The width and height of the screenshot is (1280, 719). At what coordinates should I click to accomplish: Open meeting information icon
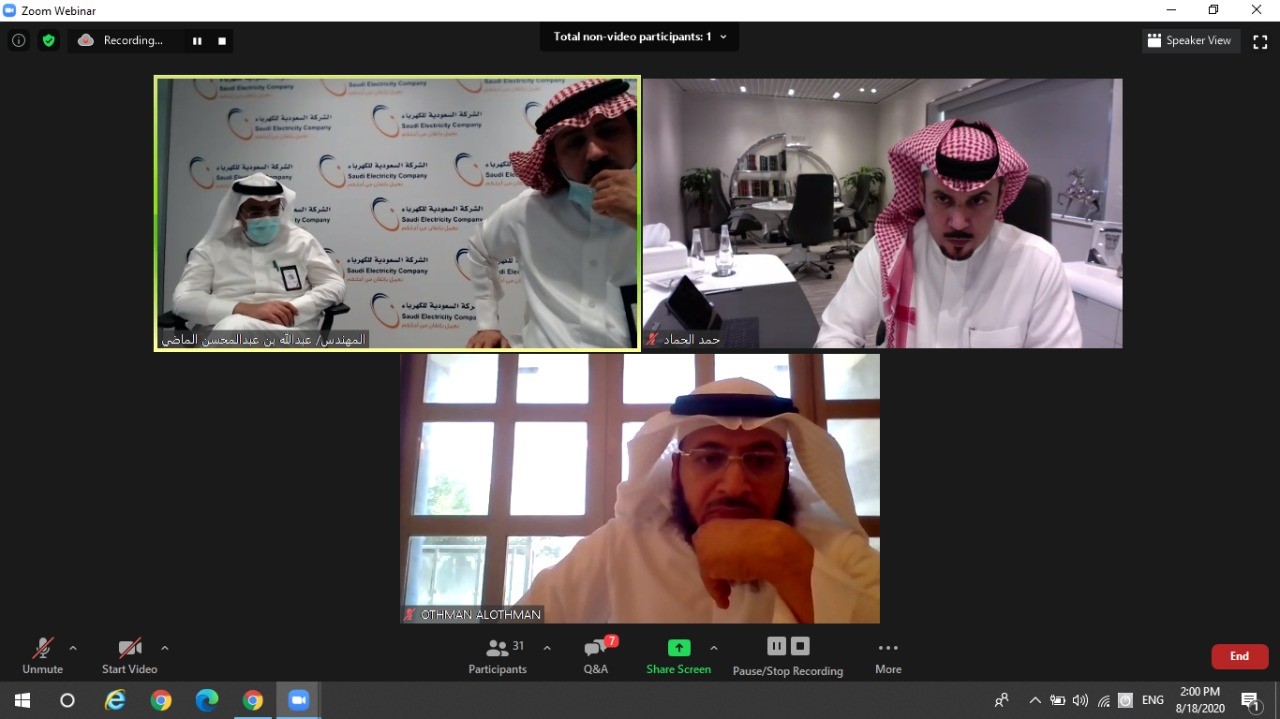tap(18, 41)
